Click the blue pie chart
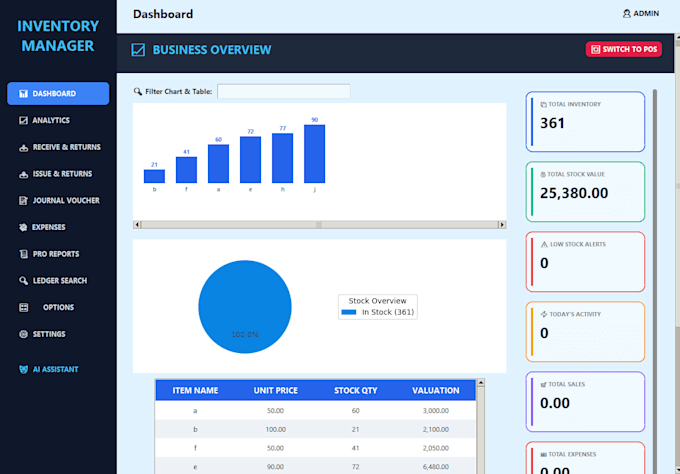Viewport: 680px width, 474px height. pos(245,307)
